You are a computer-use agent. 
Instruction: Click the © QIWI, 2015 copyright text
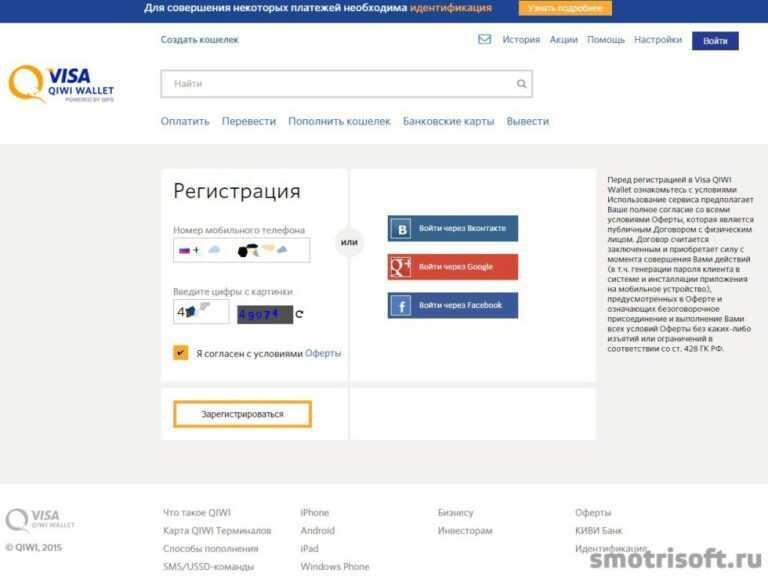tap(34, 548)
